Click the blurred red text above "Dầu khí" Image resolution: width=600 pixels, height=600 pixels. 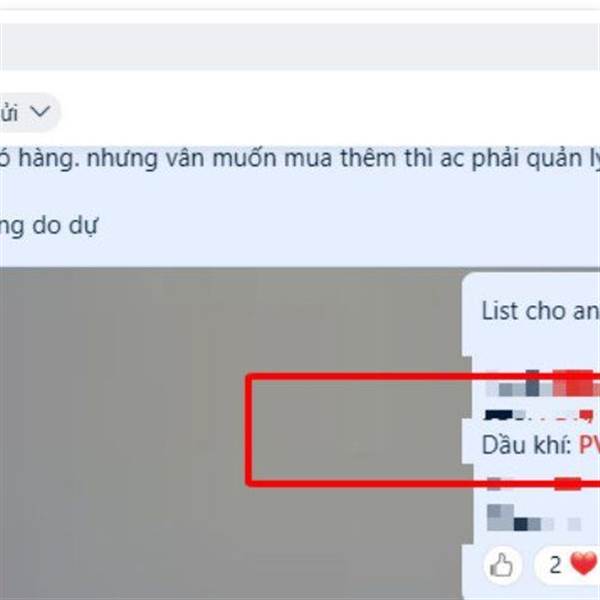pyautogui.click(x=576, y=384)
